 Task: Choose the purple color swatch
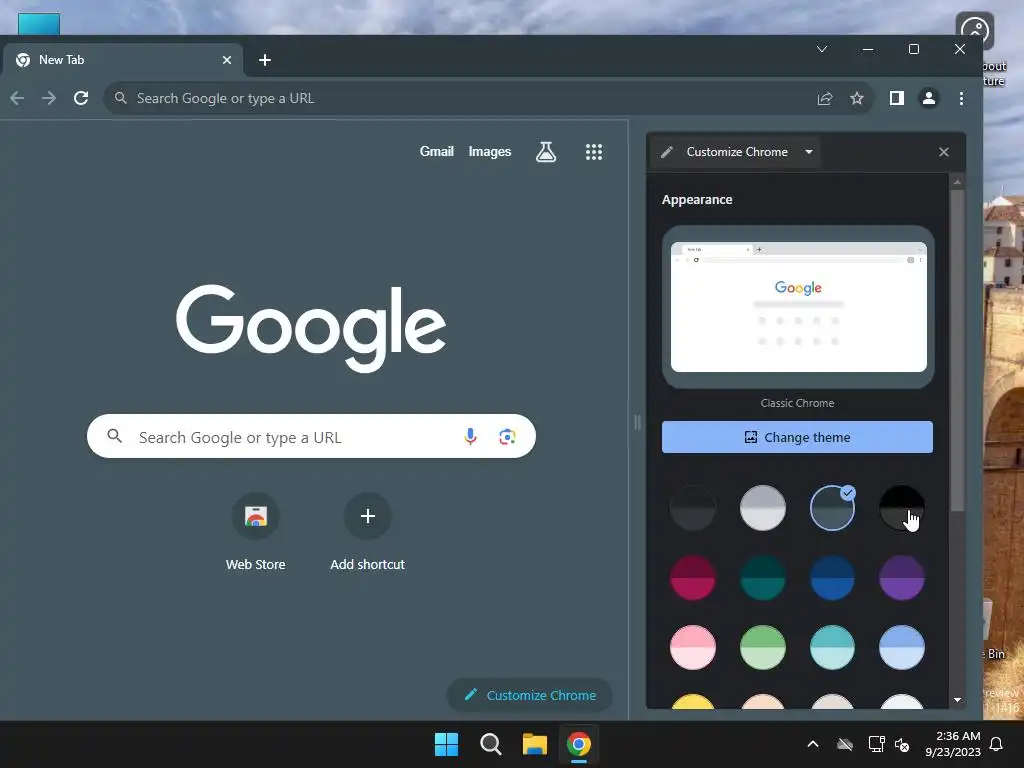pos(901,577)
